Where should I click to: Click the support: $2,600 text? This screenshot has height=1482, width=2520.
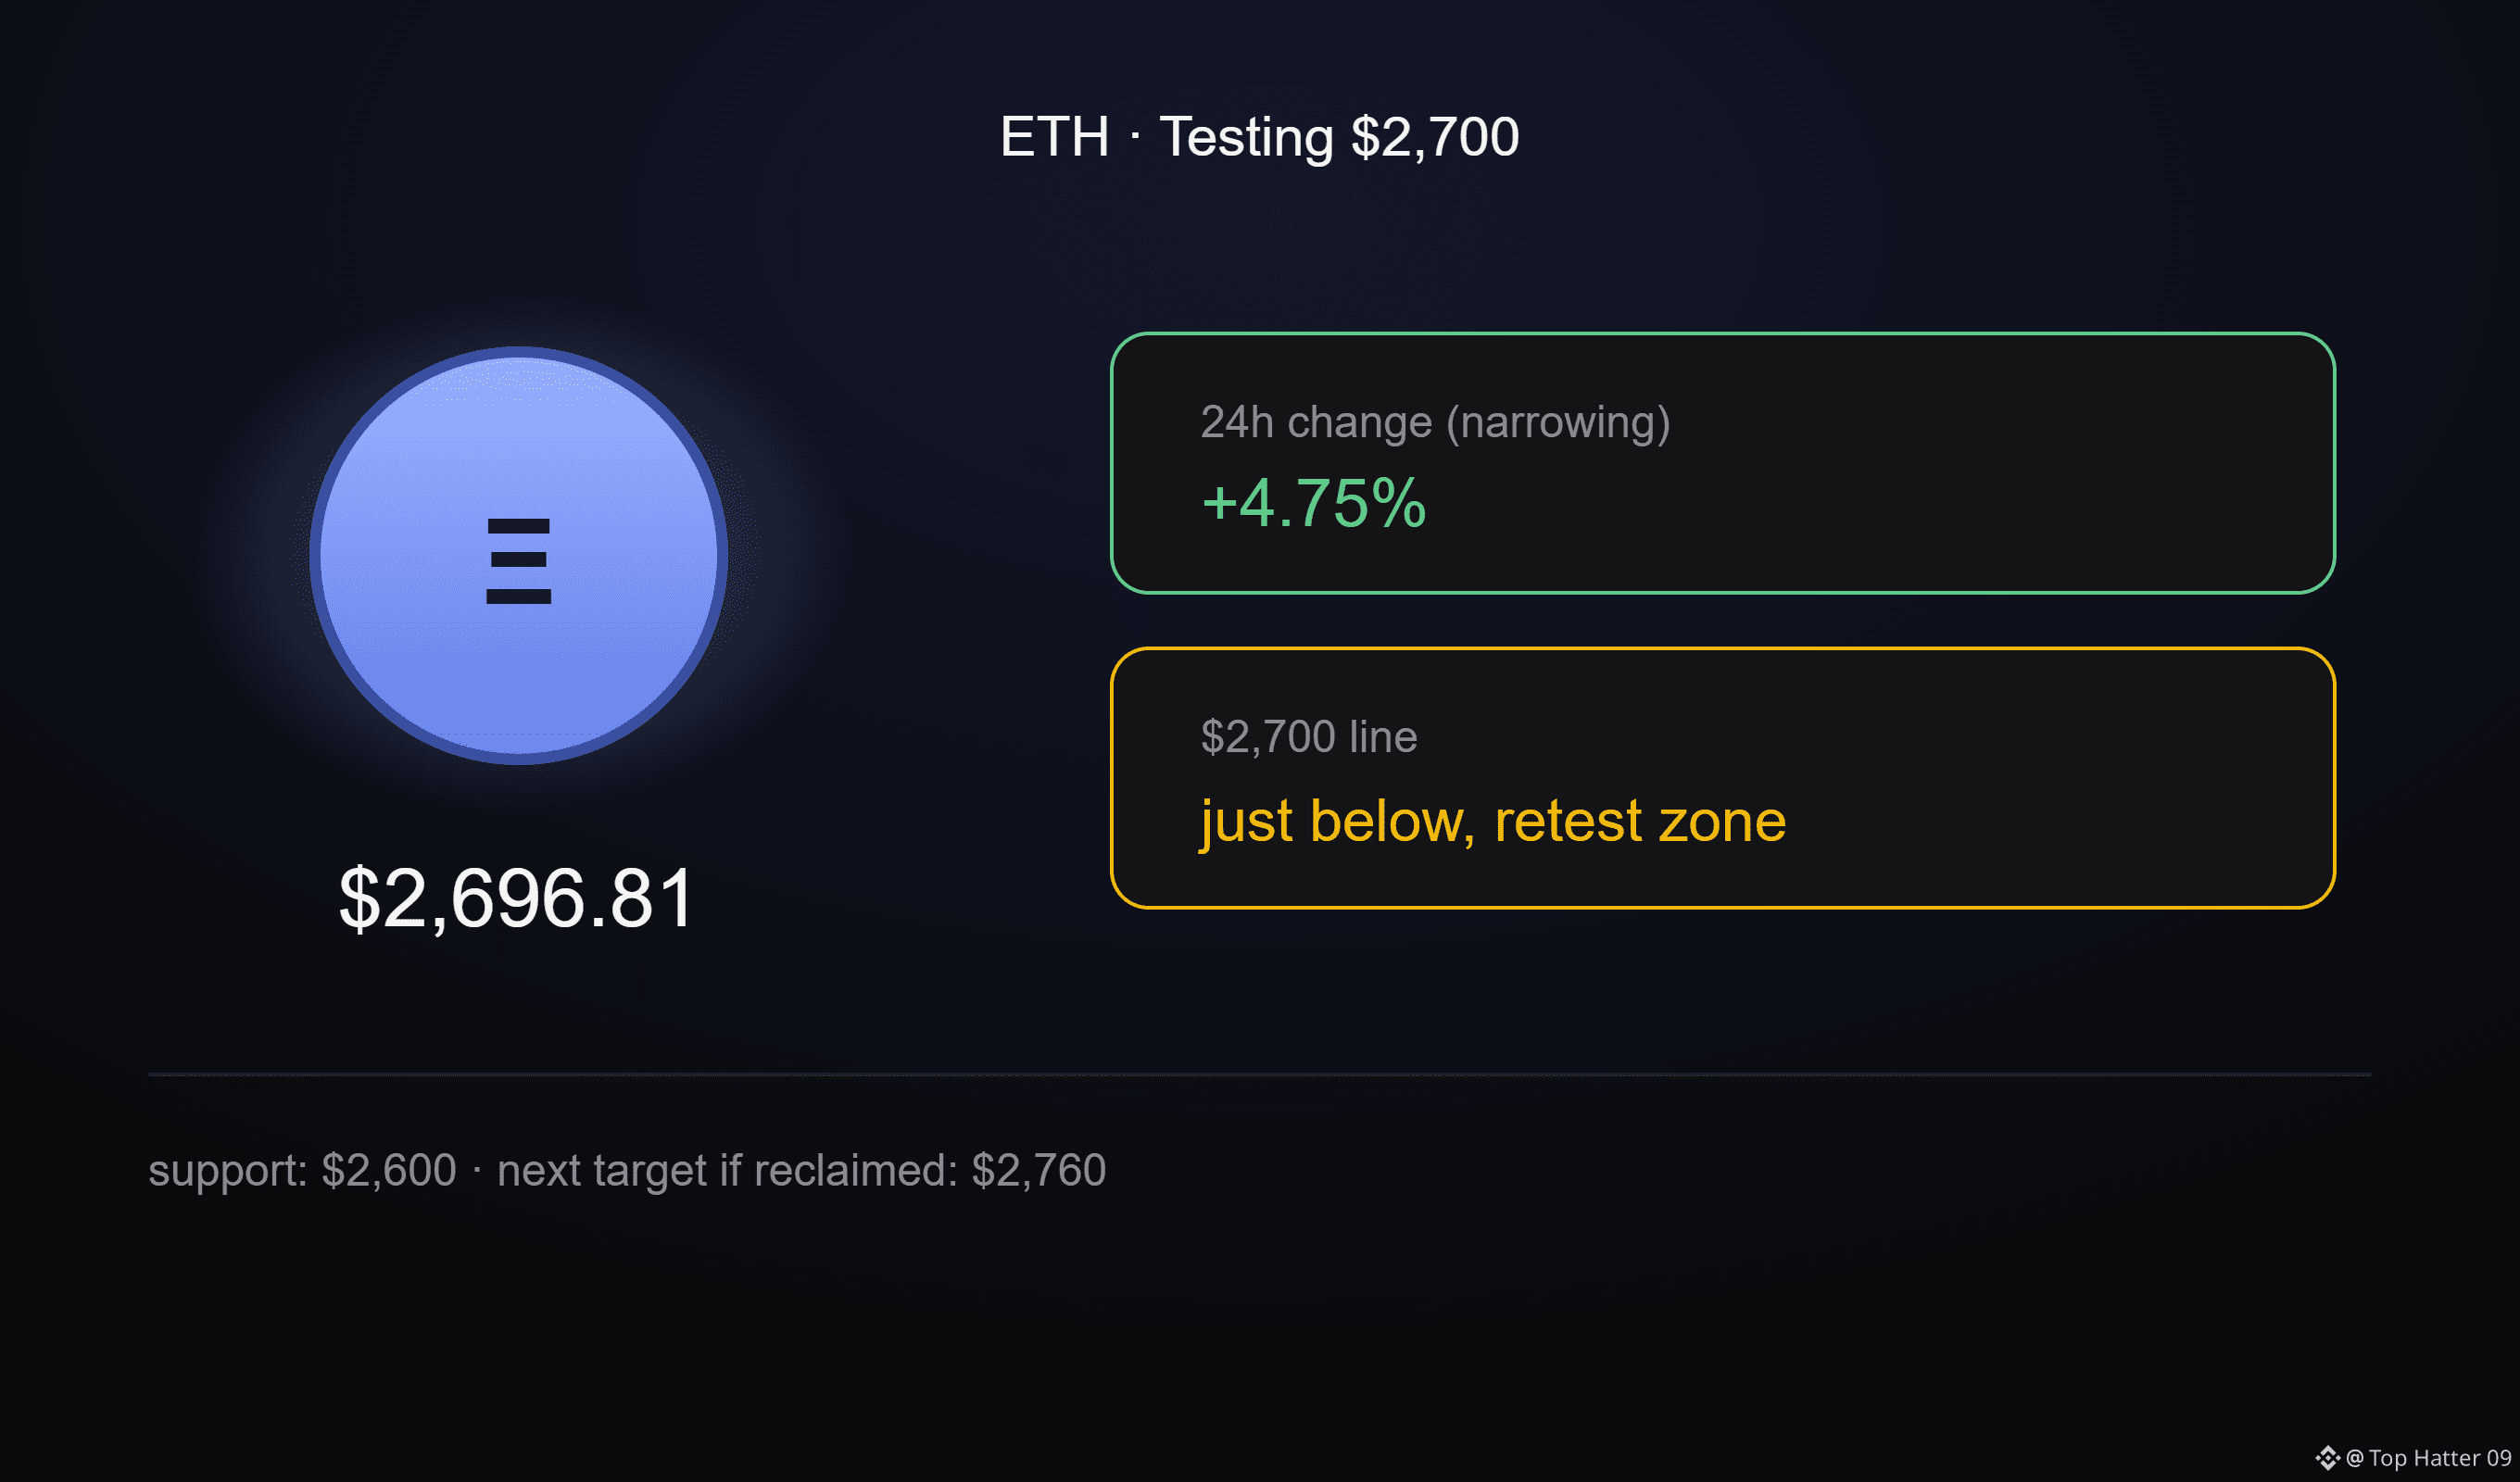[x=302, y=1170]
